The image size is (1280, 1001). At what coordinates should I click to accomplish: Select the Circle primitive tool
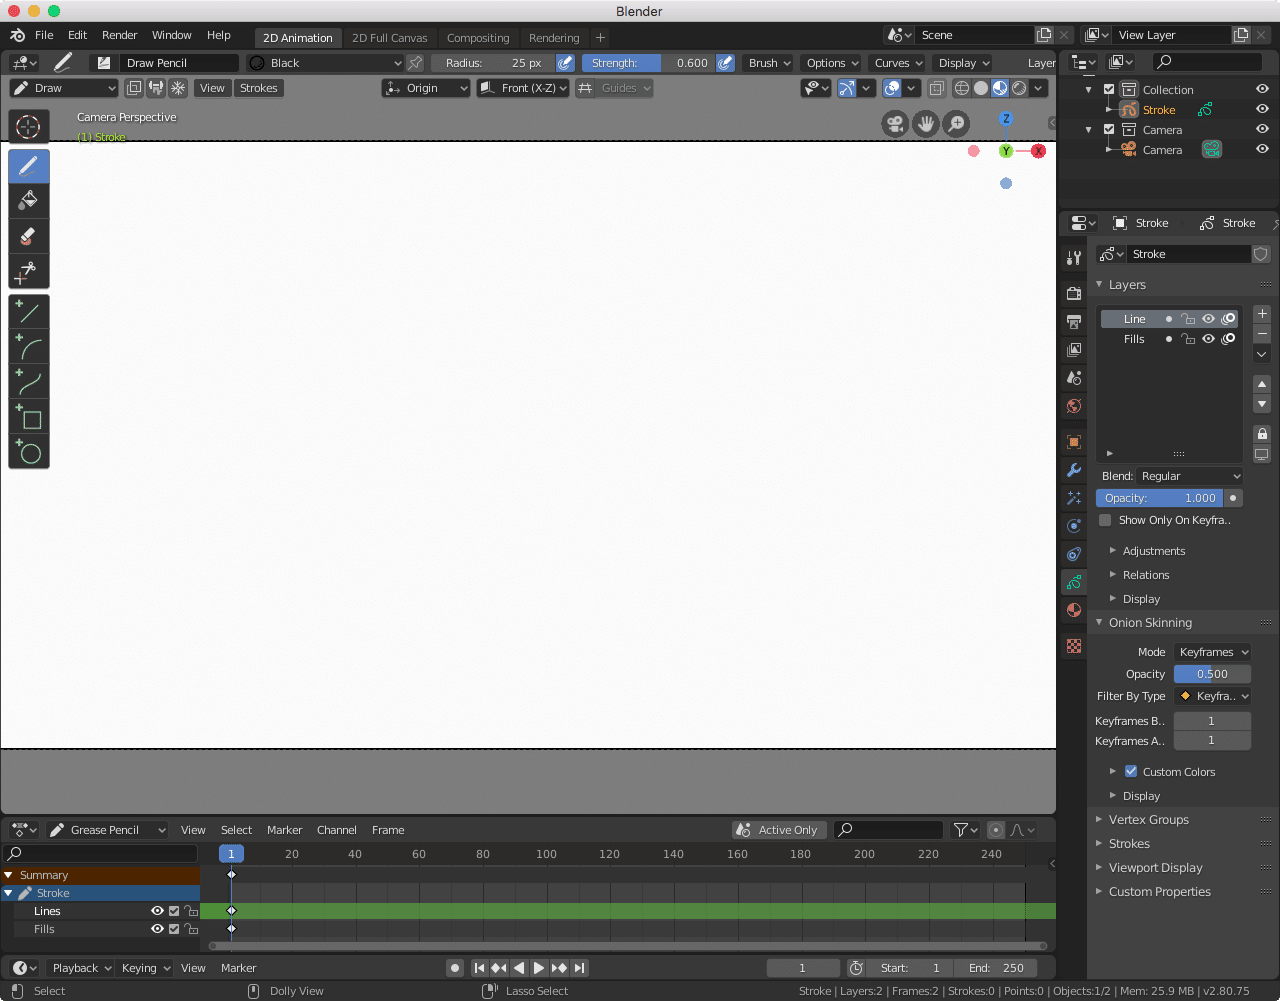[28, 452]
